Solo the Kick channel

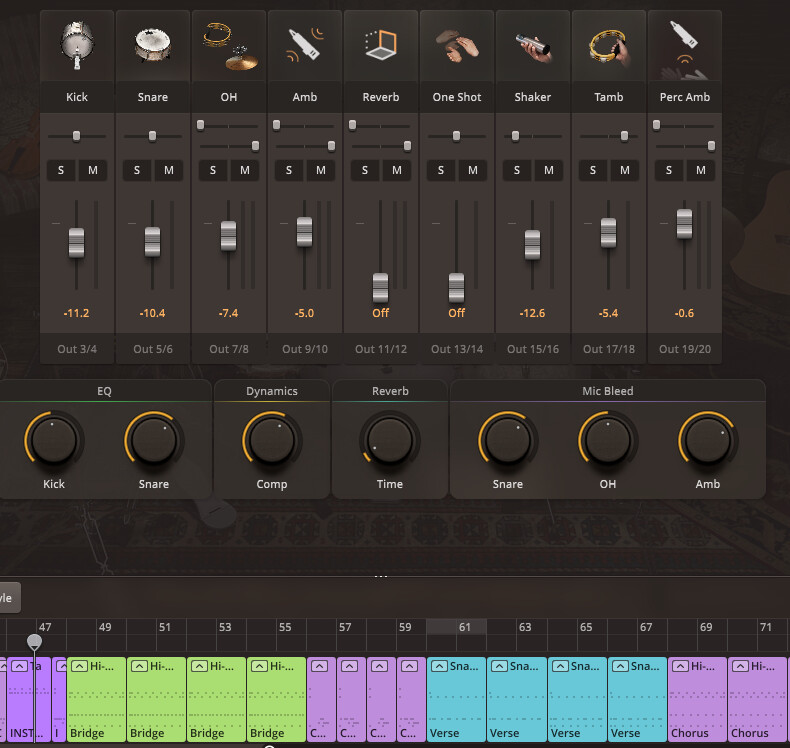pyautogui.click(x=61, y=170)
